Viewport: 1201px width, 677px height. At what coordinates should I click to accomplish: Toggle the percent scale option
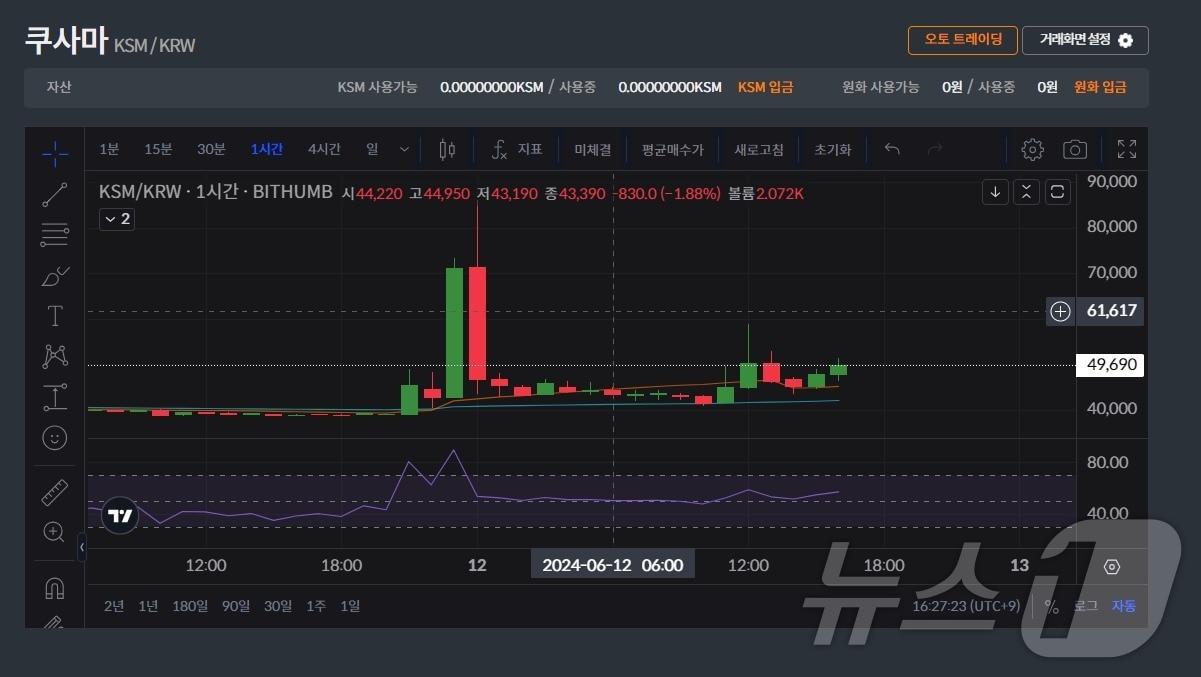(1051, 606)
